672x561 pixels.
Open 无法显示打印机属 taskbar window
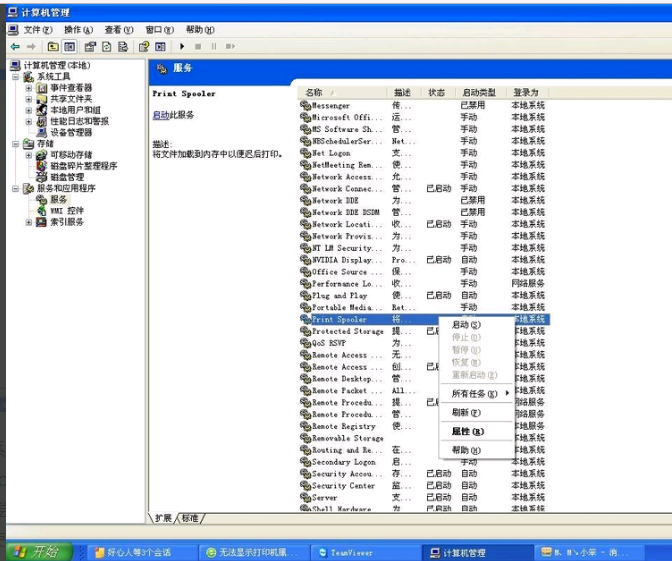pyautogui.click(x=255, y=552)
